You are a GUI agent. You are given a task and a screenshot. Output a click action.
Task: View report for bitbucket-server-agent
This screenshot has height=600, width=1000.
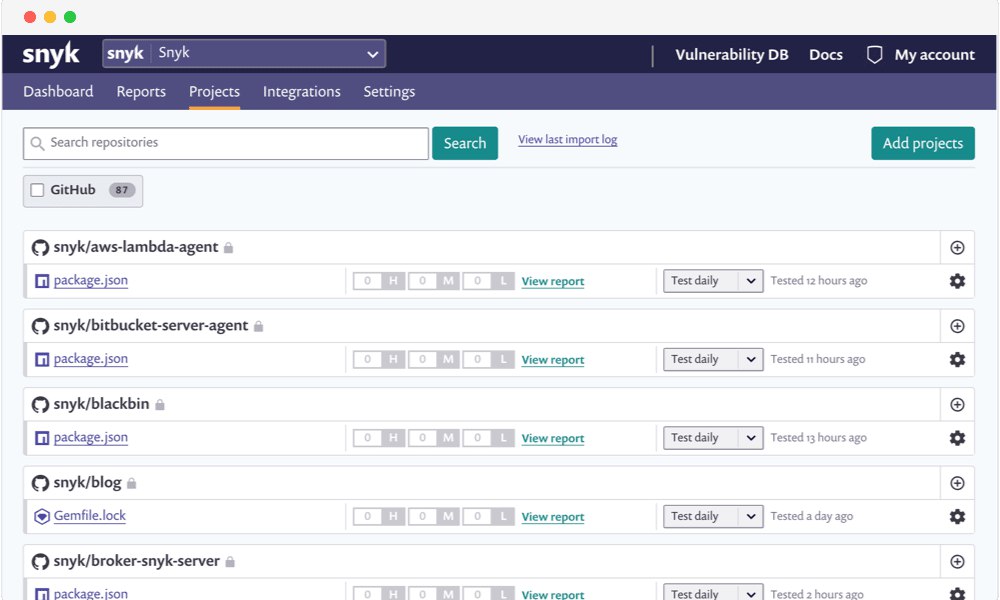click(x=553, y=360)
